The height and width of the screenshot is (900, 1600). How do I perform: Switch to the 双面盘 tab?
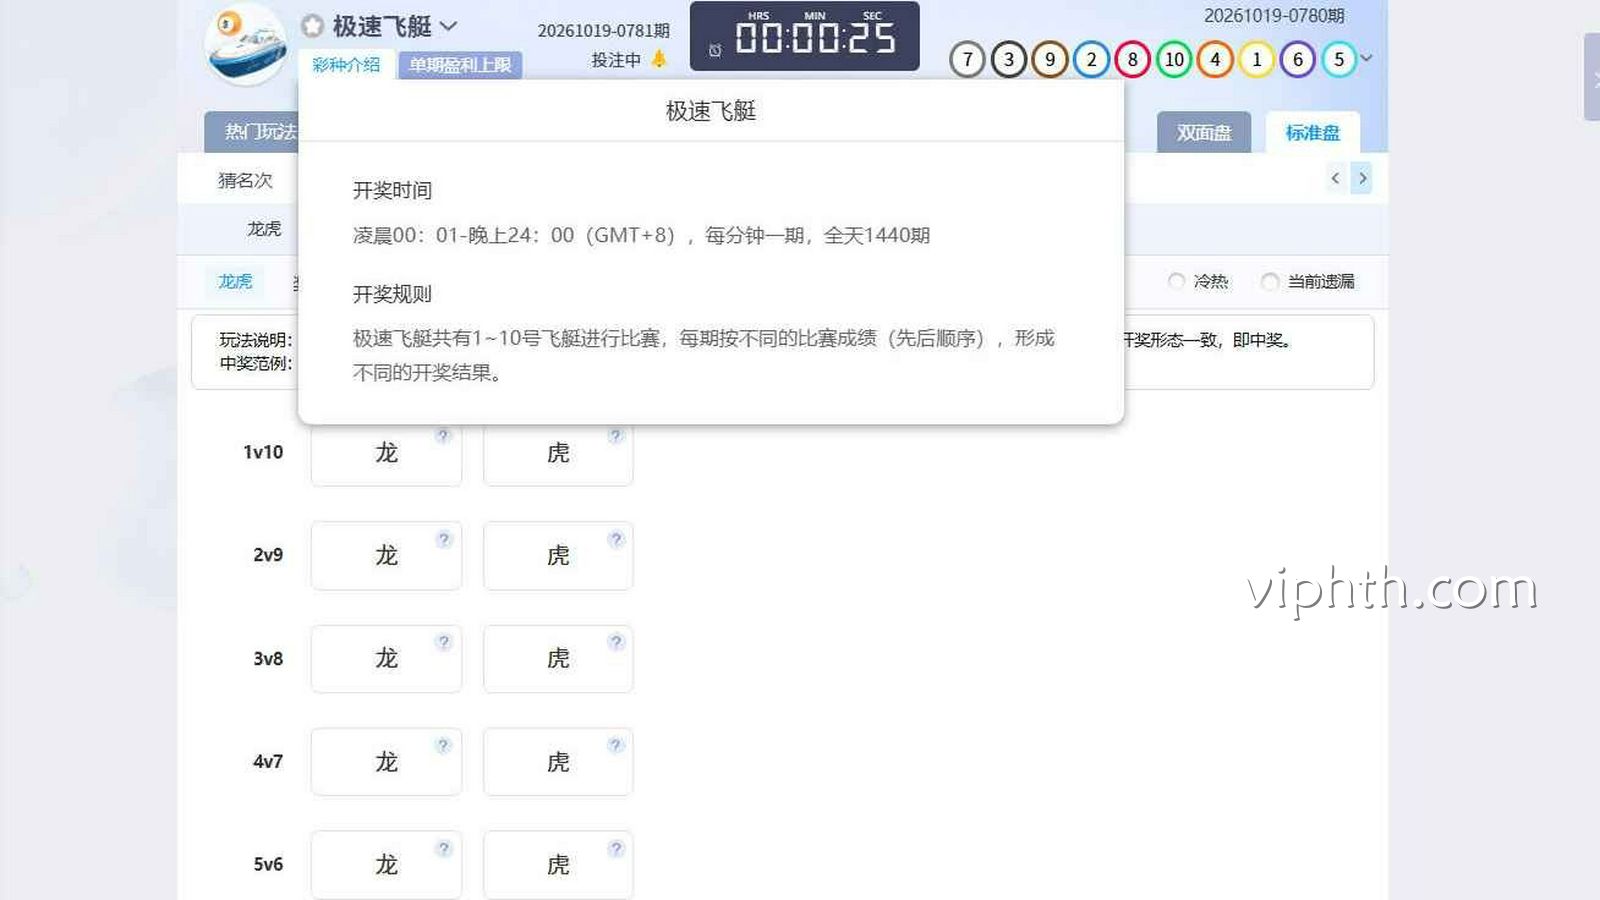[1204, 132]
